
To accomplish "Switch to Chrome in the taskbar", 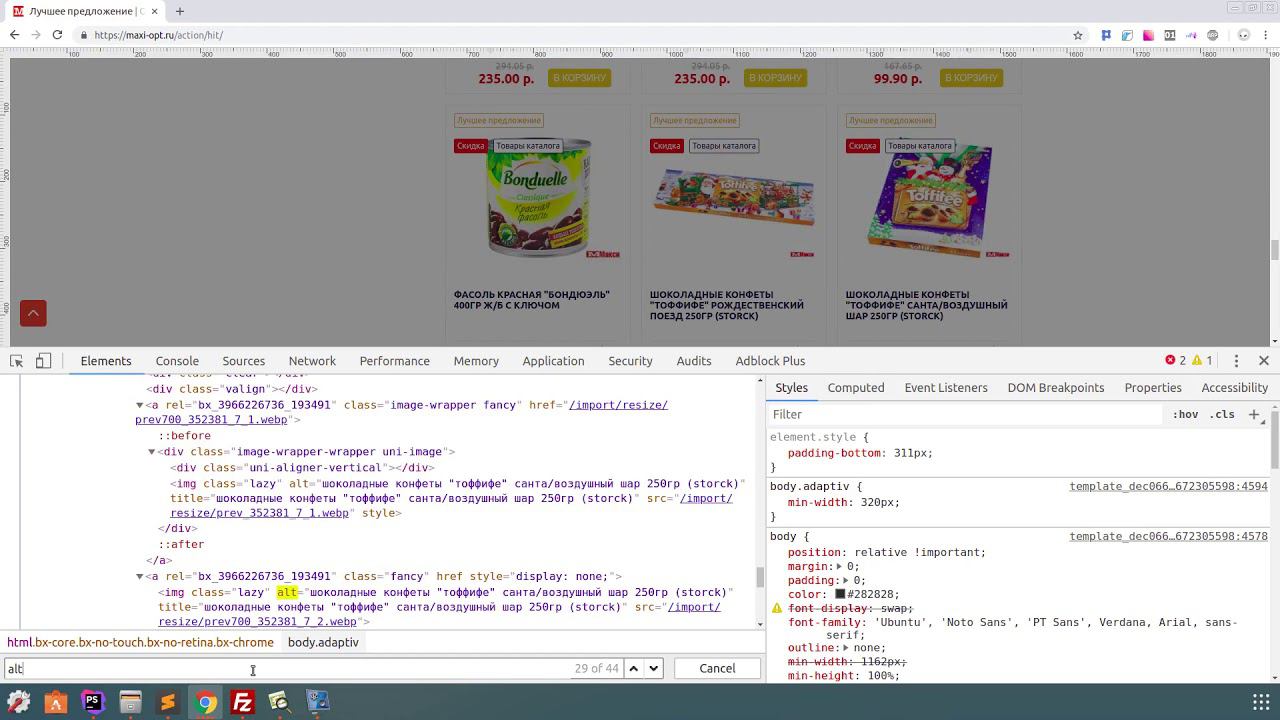I will point(205,702).
